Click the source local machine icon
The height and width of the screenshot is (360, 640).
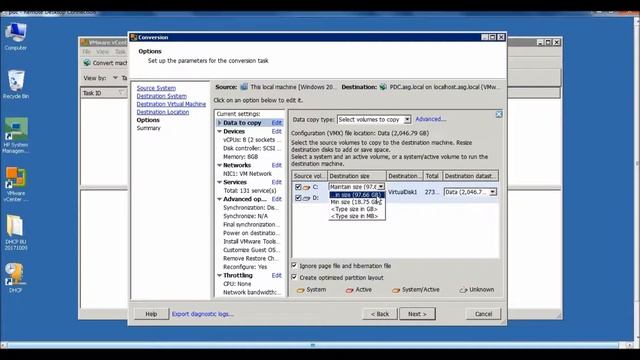click(x=244, y=87)
